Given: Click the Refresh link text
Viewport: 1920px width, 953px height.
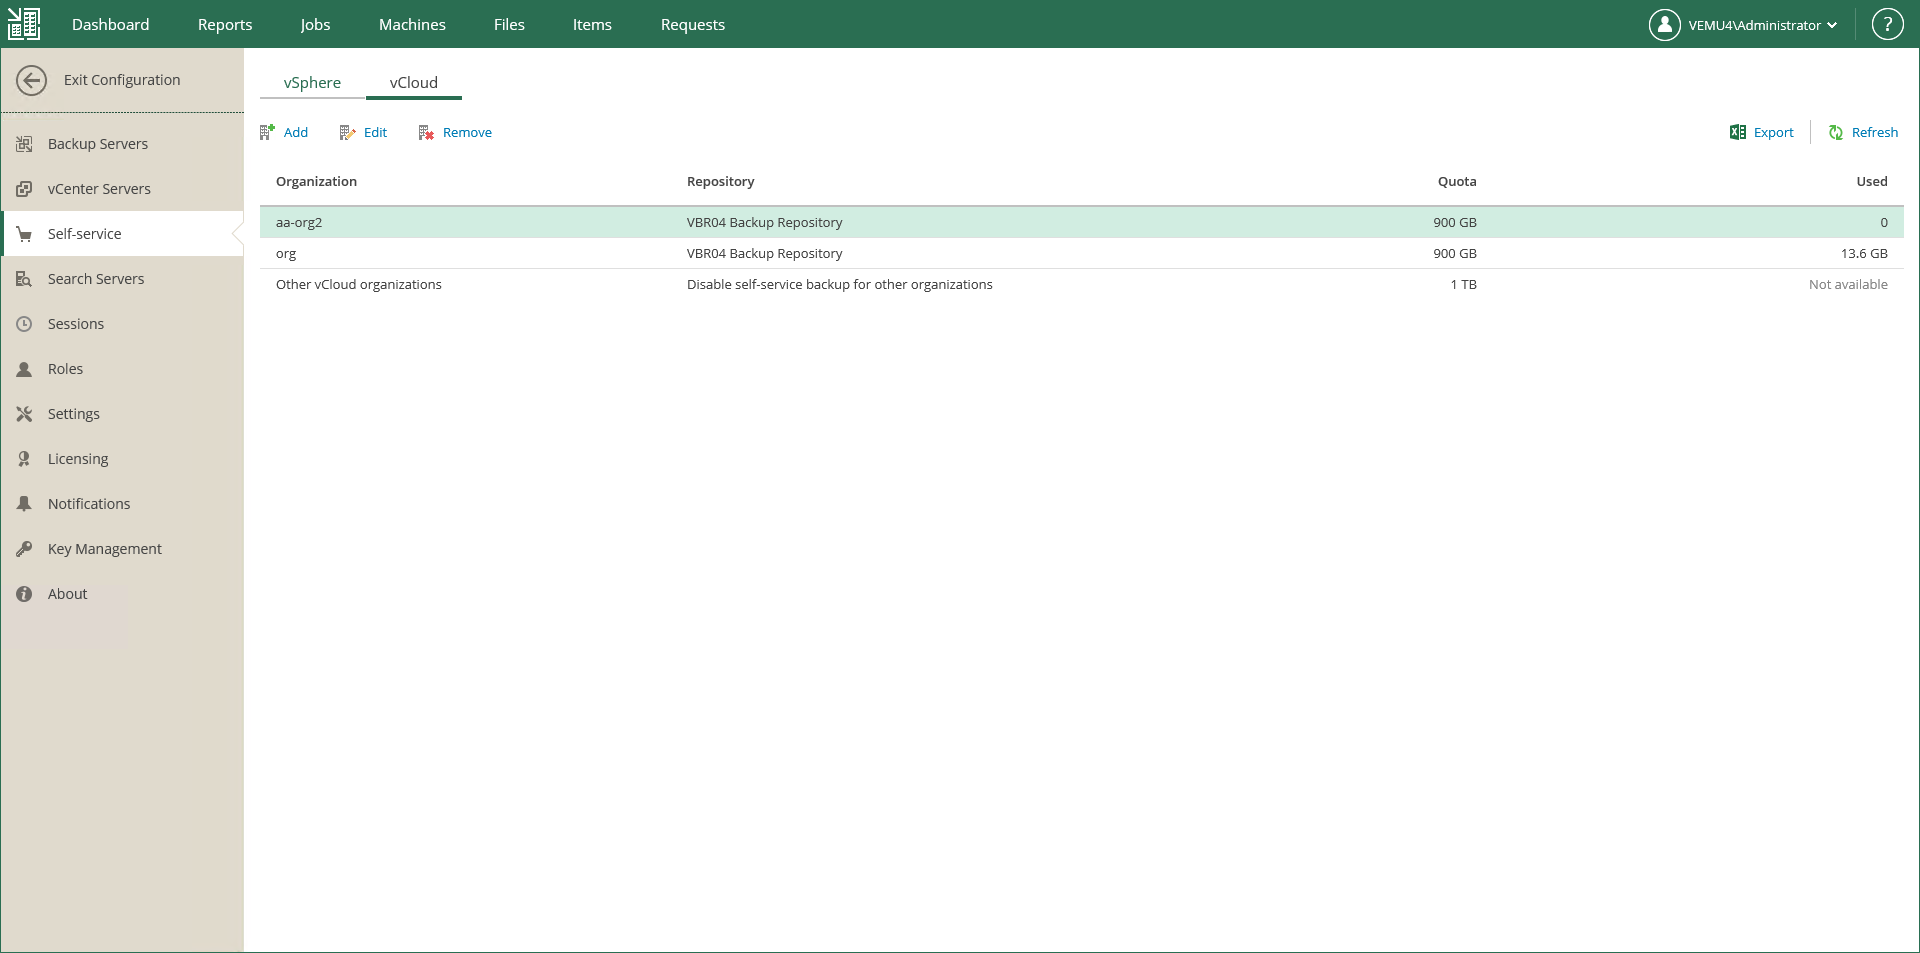Looking at the screenshot, I should [x=1875, y=132].
